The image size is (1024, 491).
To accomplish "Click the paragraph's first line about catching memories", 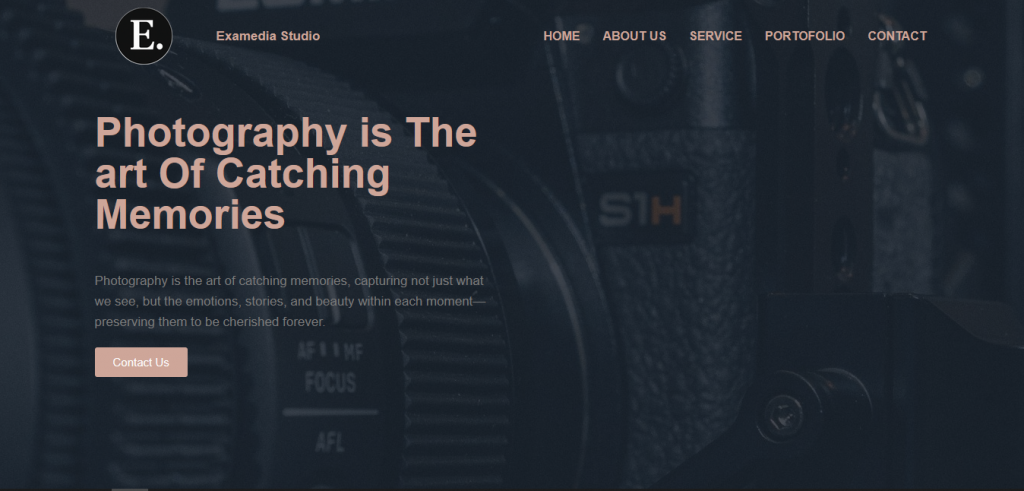I will point(289,281).
